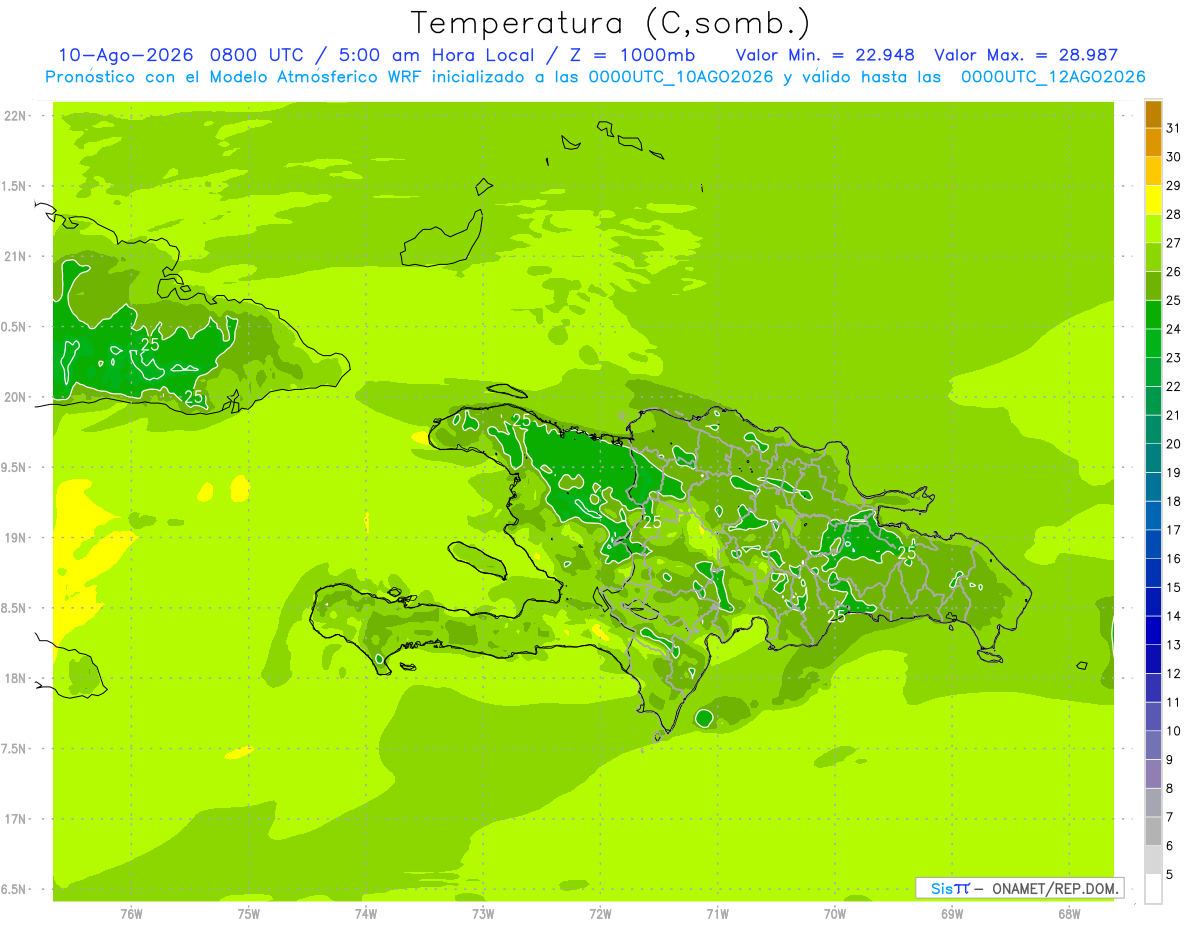Click legend value label '25'

point(1174,300)
